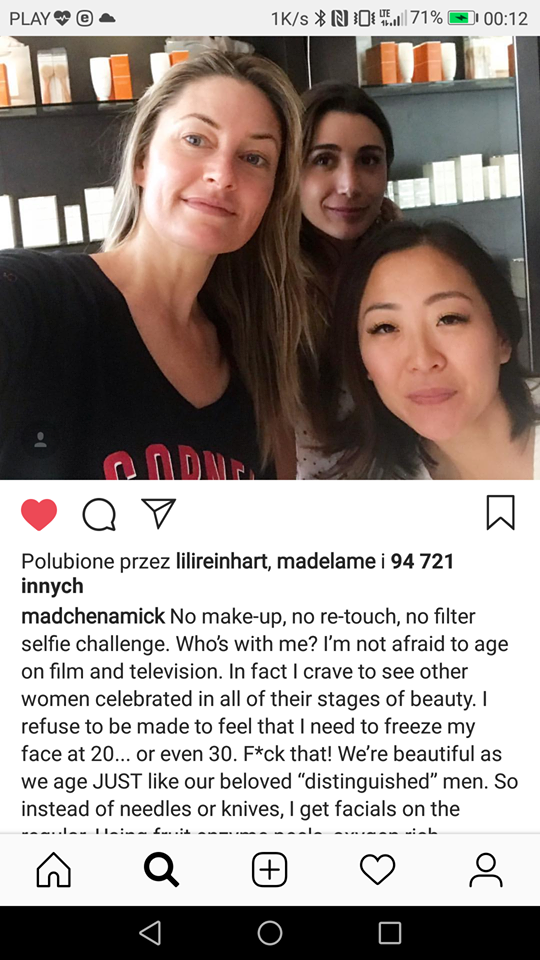Viewport: 540px width, 960px height.
Task: Unlike the post with the red heart
Action: point(39,514)
